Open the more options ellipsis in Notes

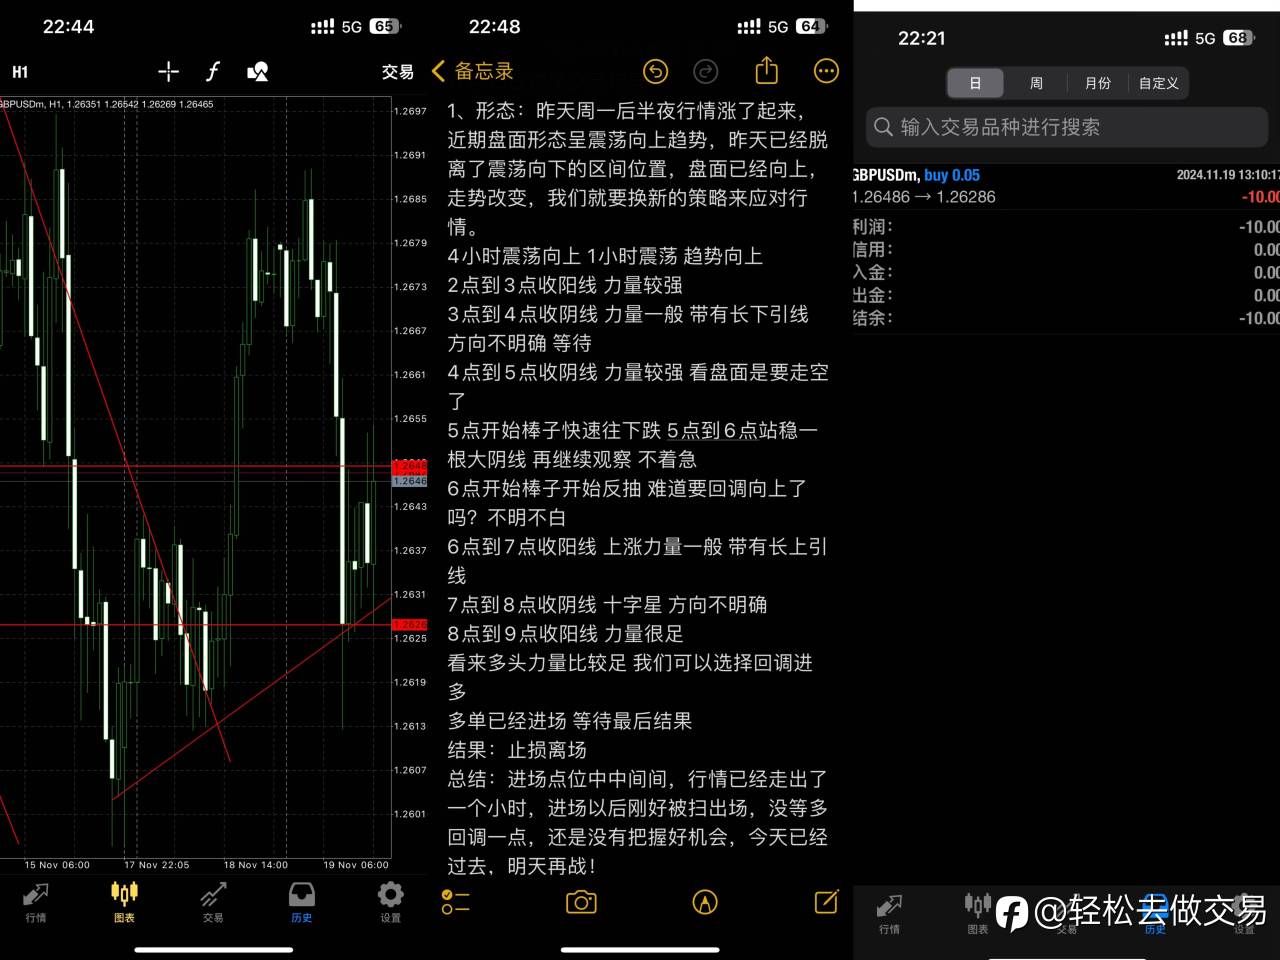tap(826, 71)
